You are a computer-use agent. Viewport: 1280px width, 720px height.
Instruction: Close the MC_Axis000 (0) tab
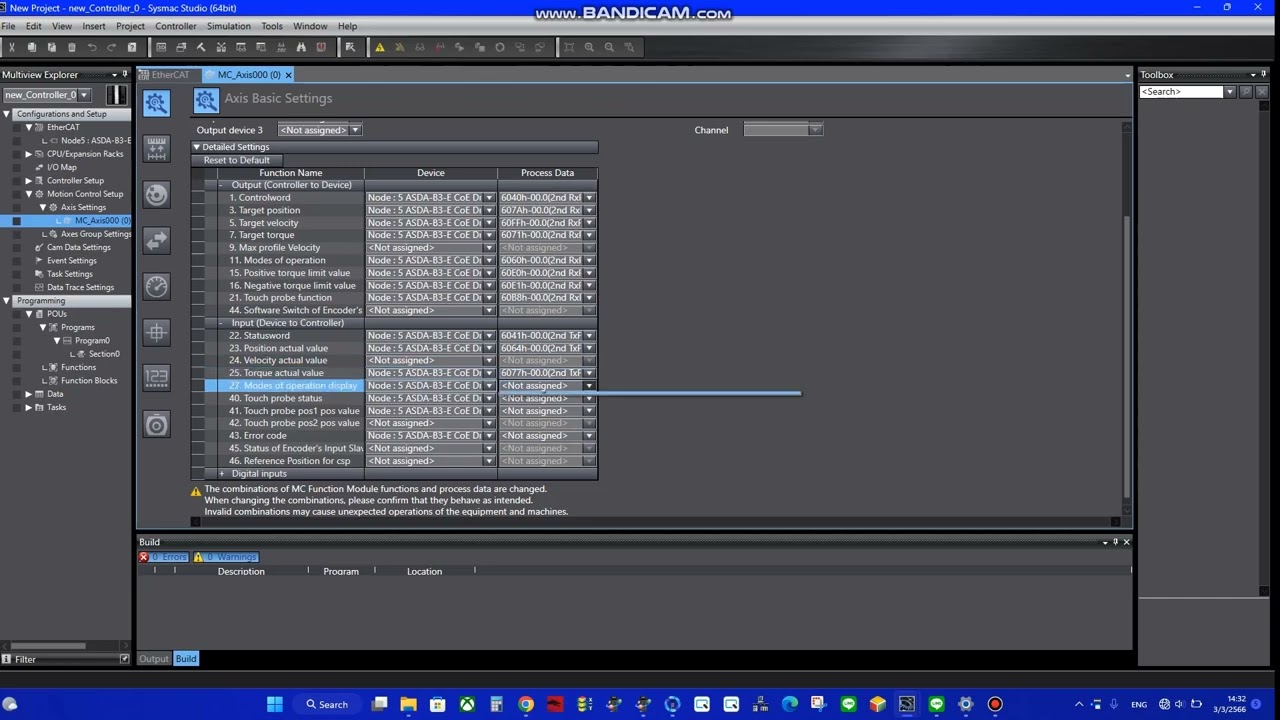(288, 75)
